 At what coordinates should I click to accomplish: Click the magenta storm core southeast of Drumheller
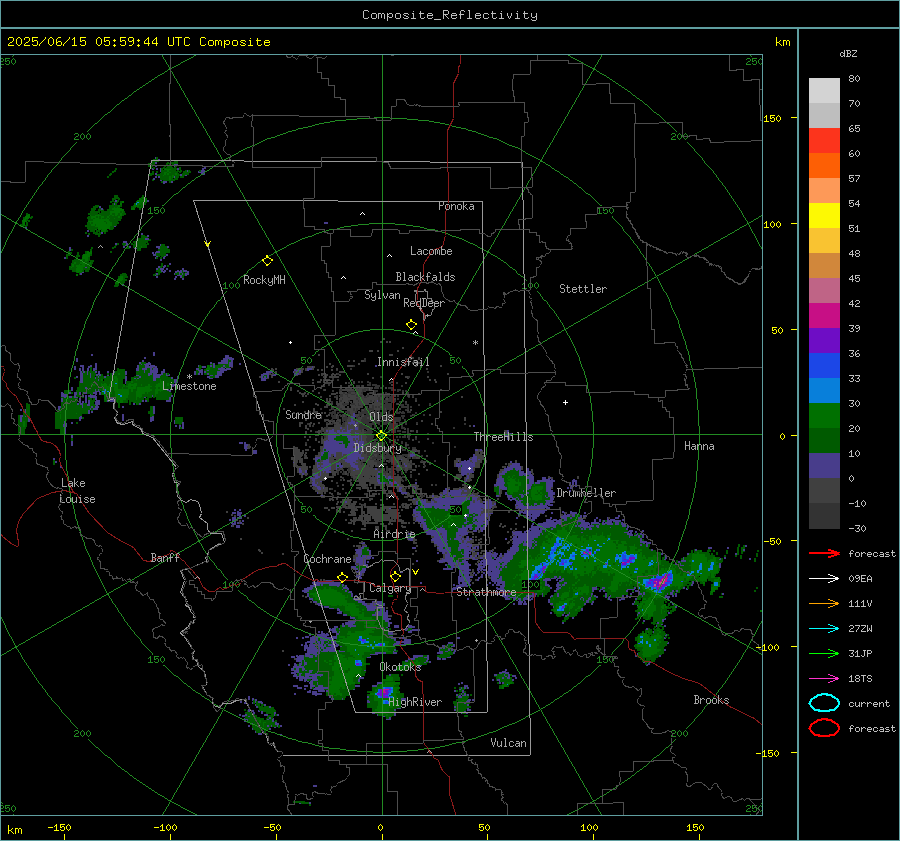coord(660,581)
